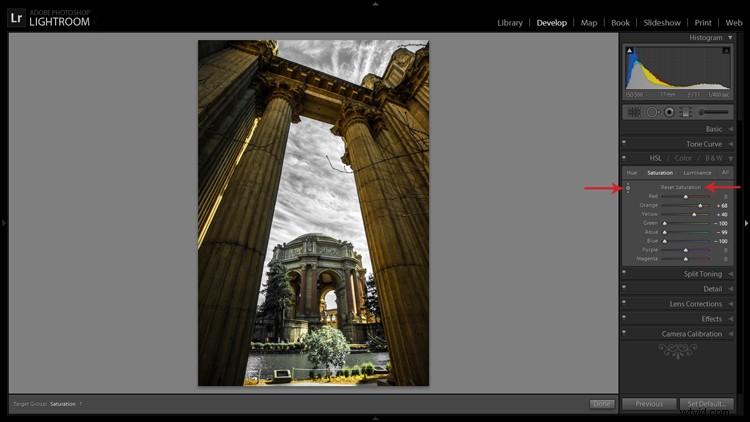Click the Done button in toolbar
This screenshot has width=750, height=422.
click(601, 404)
